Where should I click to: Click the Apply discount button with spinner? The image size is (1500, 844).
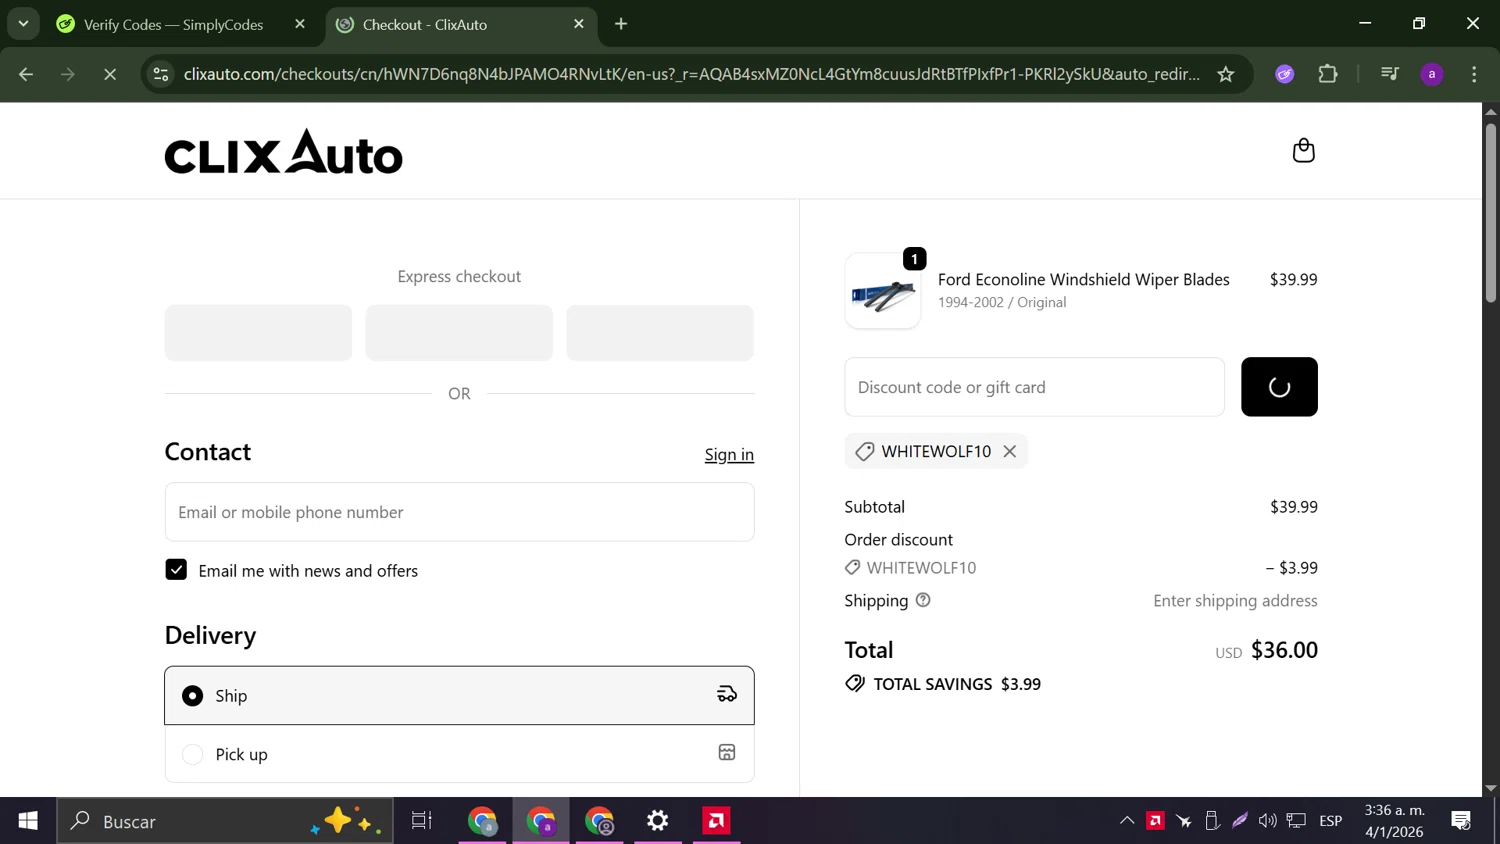1279,387
